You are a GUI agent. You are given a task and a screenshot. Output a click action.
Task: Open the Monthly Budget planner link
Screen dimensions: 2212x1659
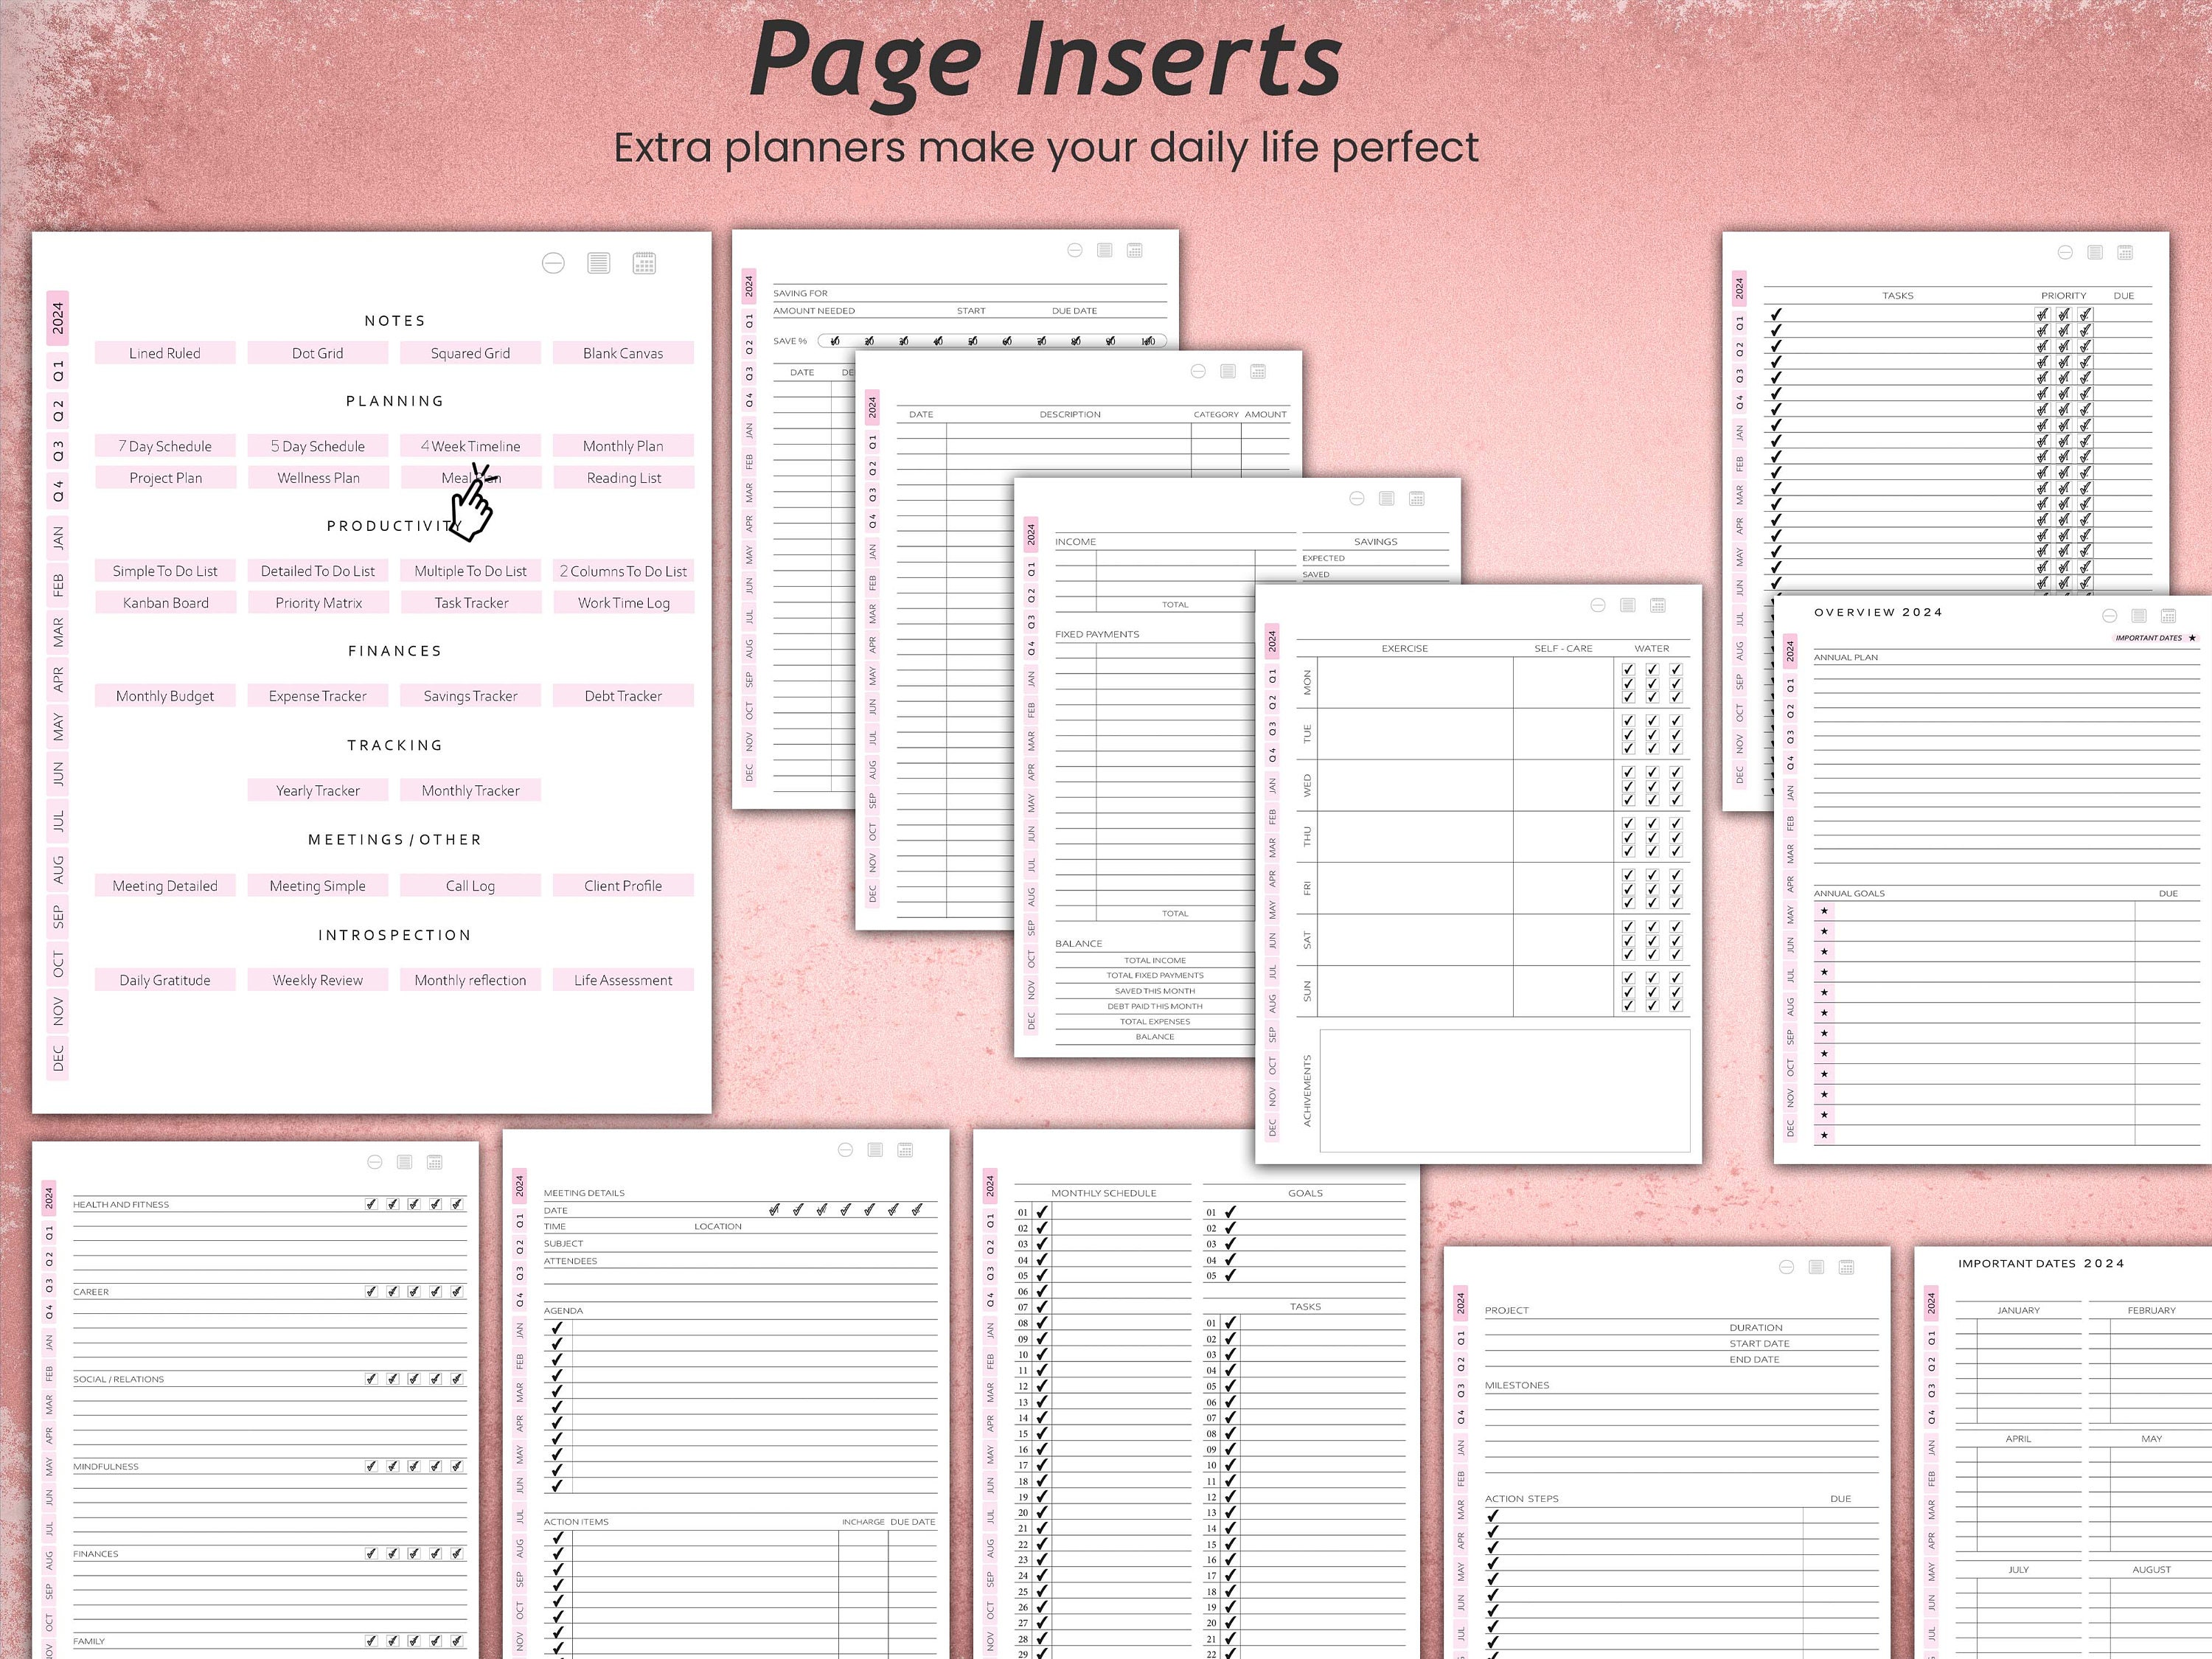(164, 695)
